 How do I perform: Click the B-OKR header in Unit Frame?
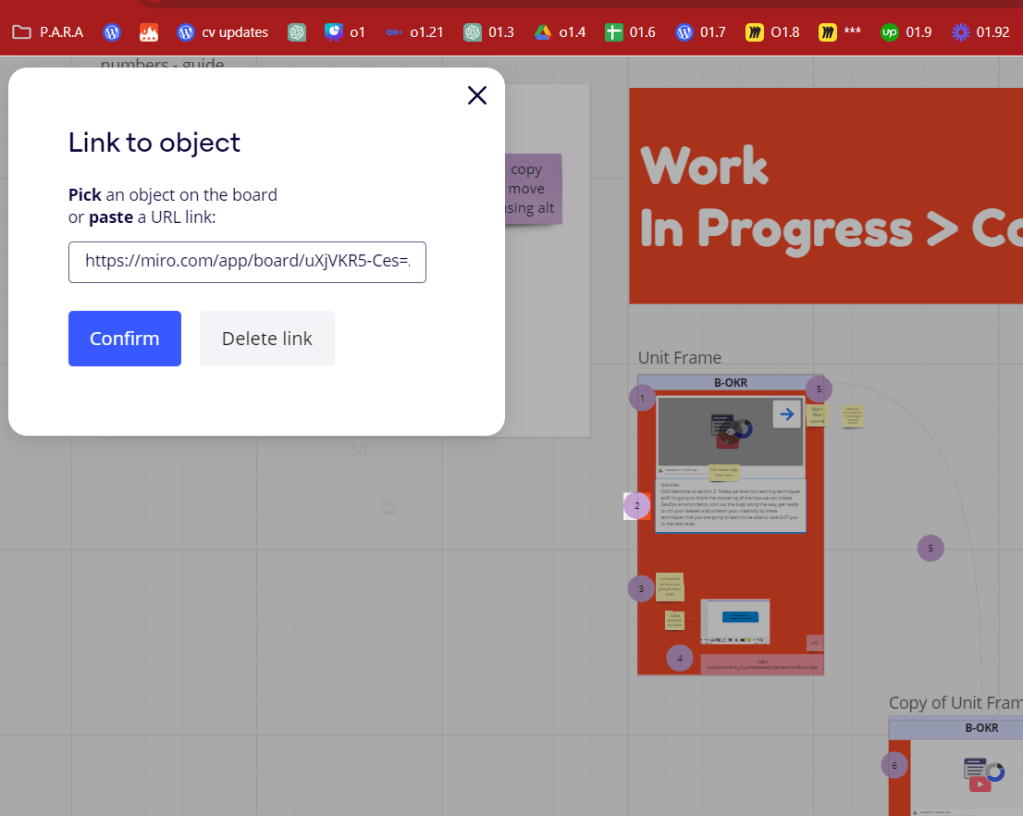[730, 383]
